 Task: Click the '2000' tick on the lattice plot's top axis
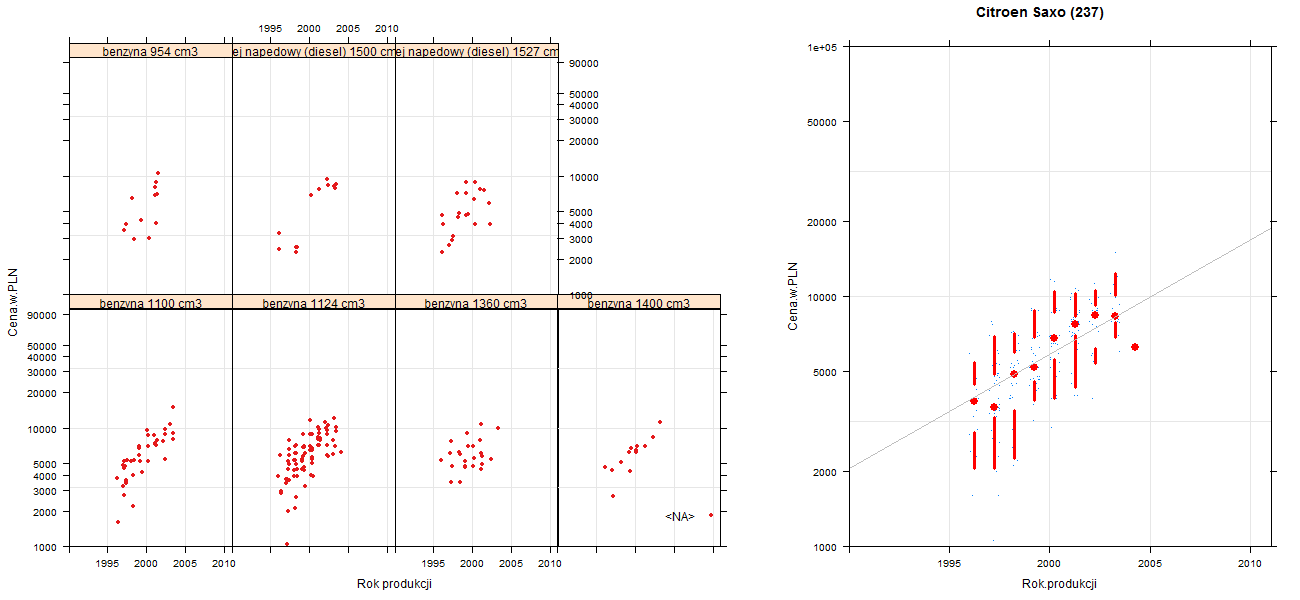[309, 29]
